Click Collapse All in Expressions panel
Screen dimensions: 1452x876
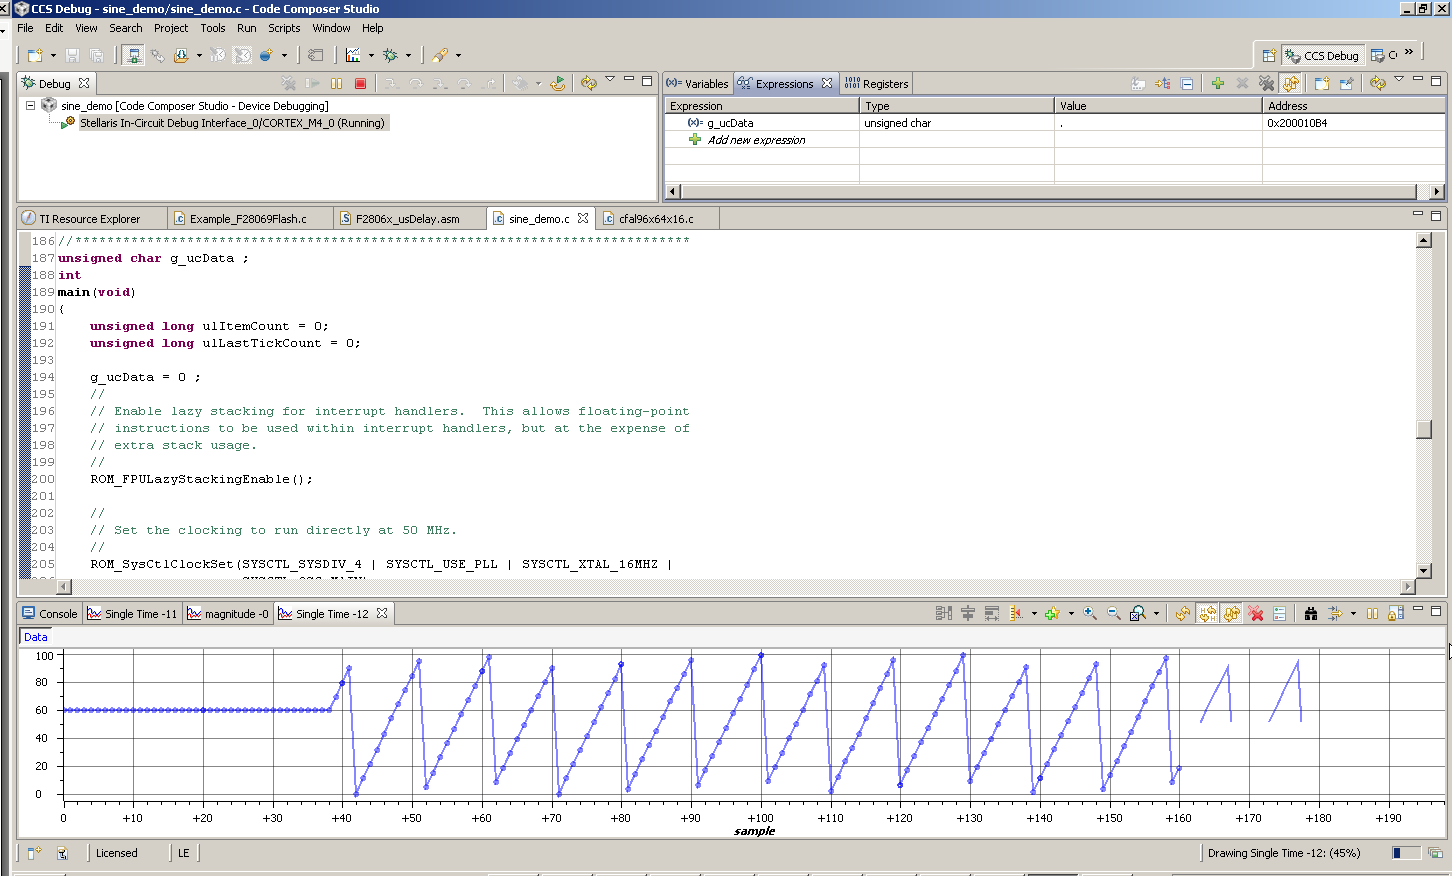click(1187, 84)
